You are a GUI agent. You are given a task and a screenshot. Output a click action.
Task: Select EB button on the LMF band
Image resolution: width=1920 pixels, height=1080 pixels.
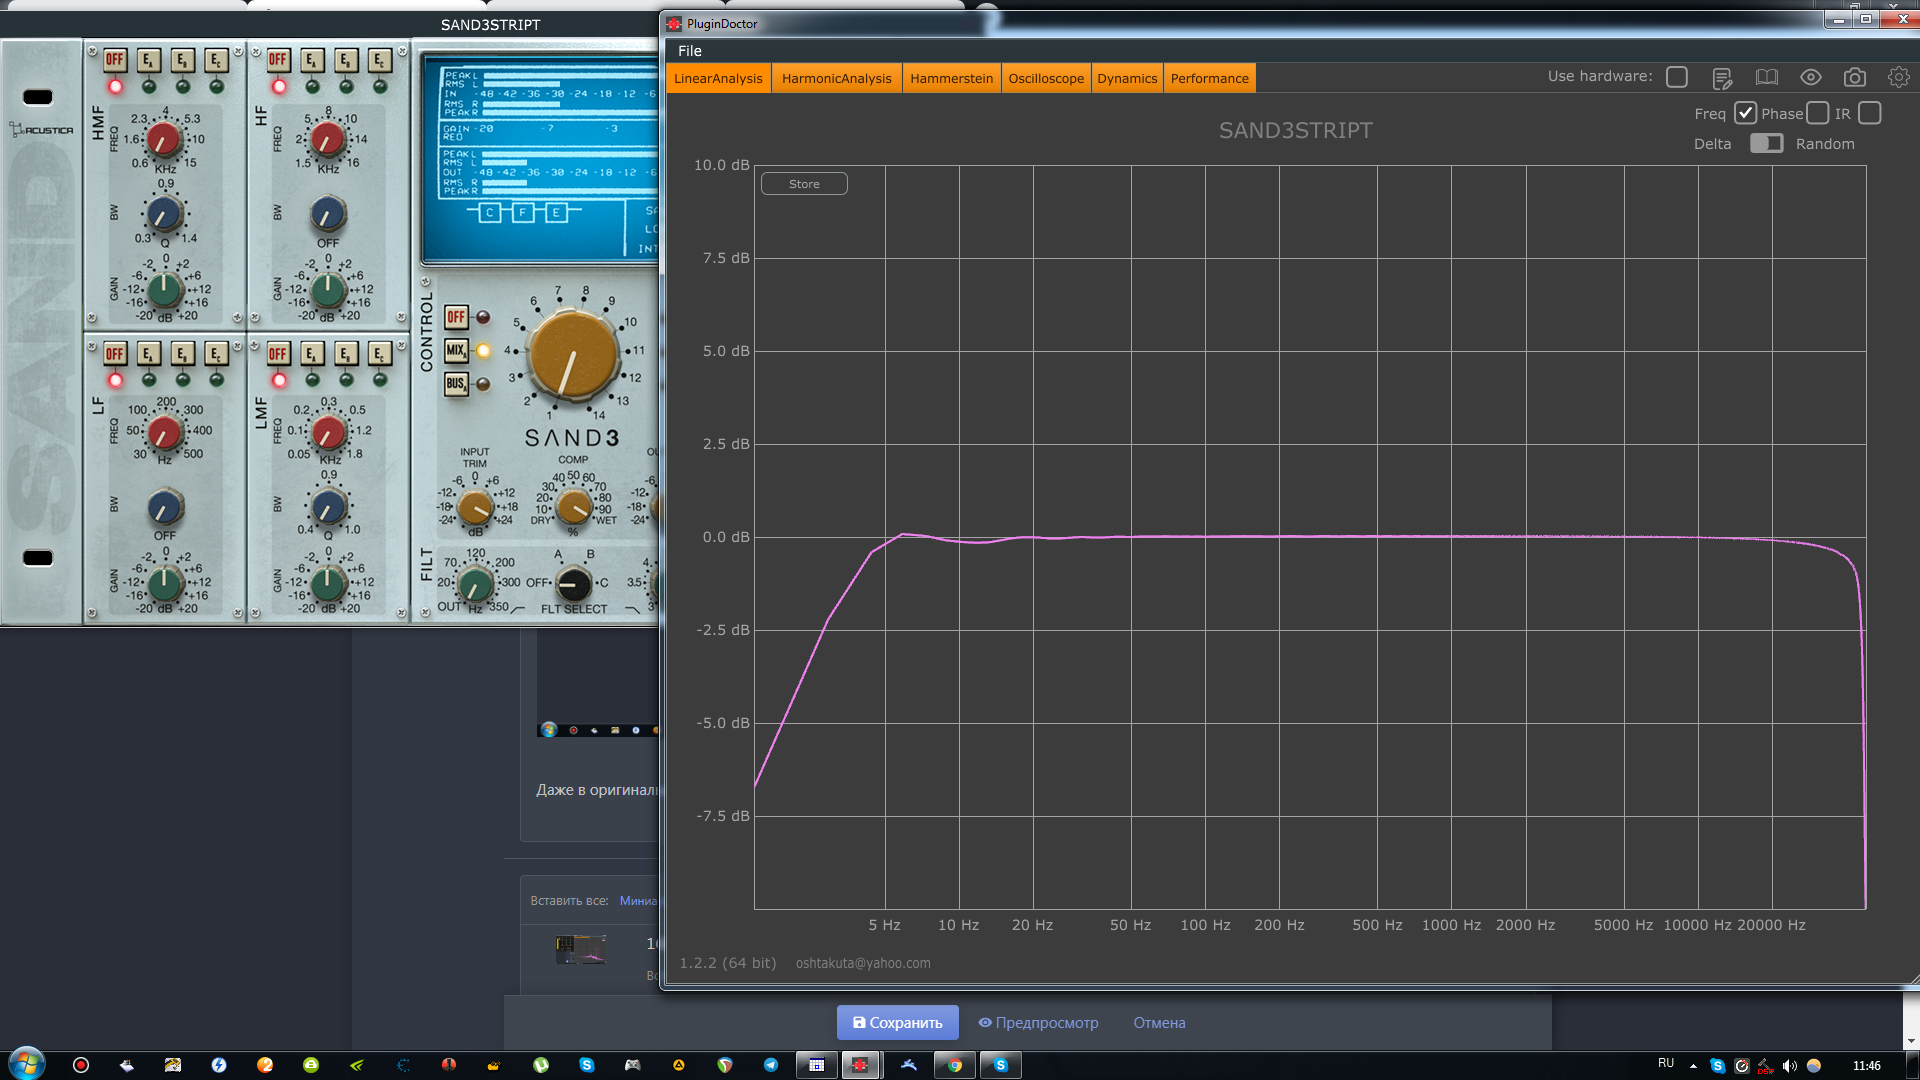(x=346, y=354)
